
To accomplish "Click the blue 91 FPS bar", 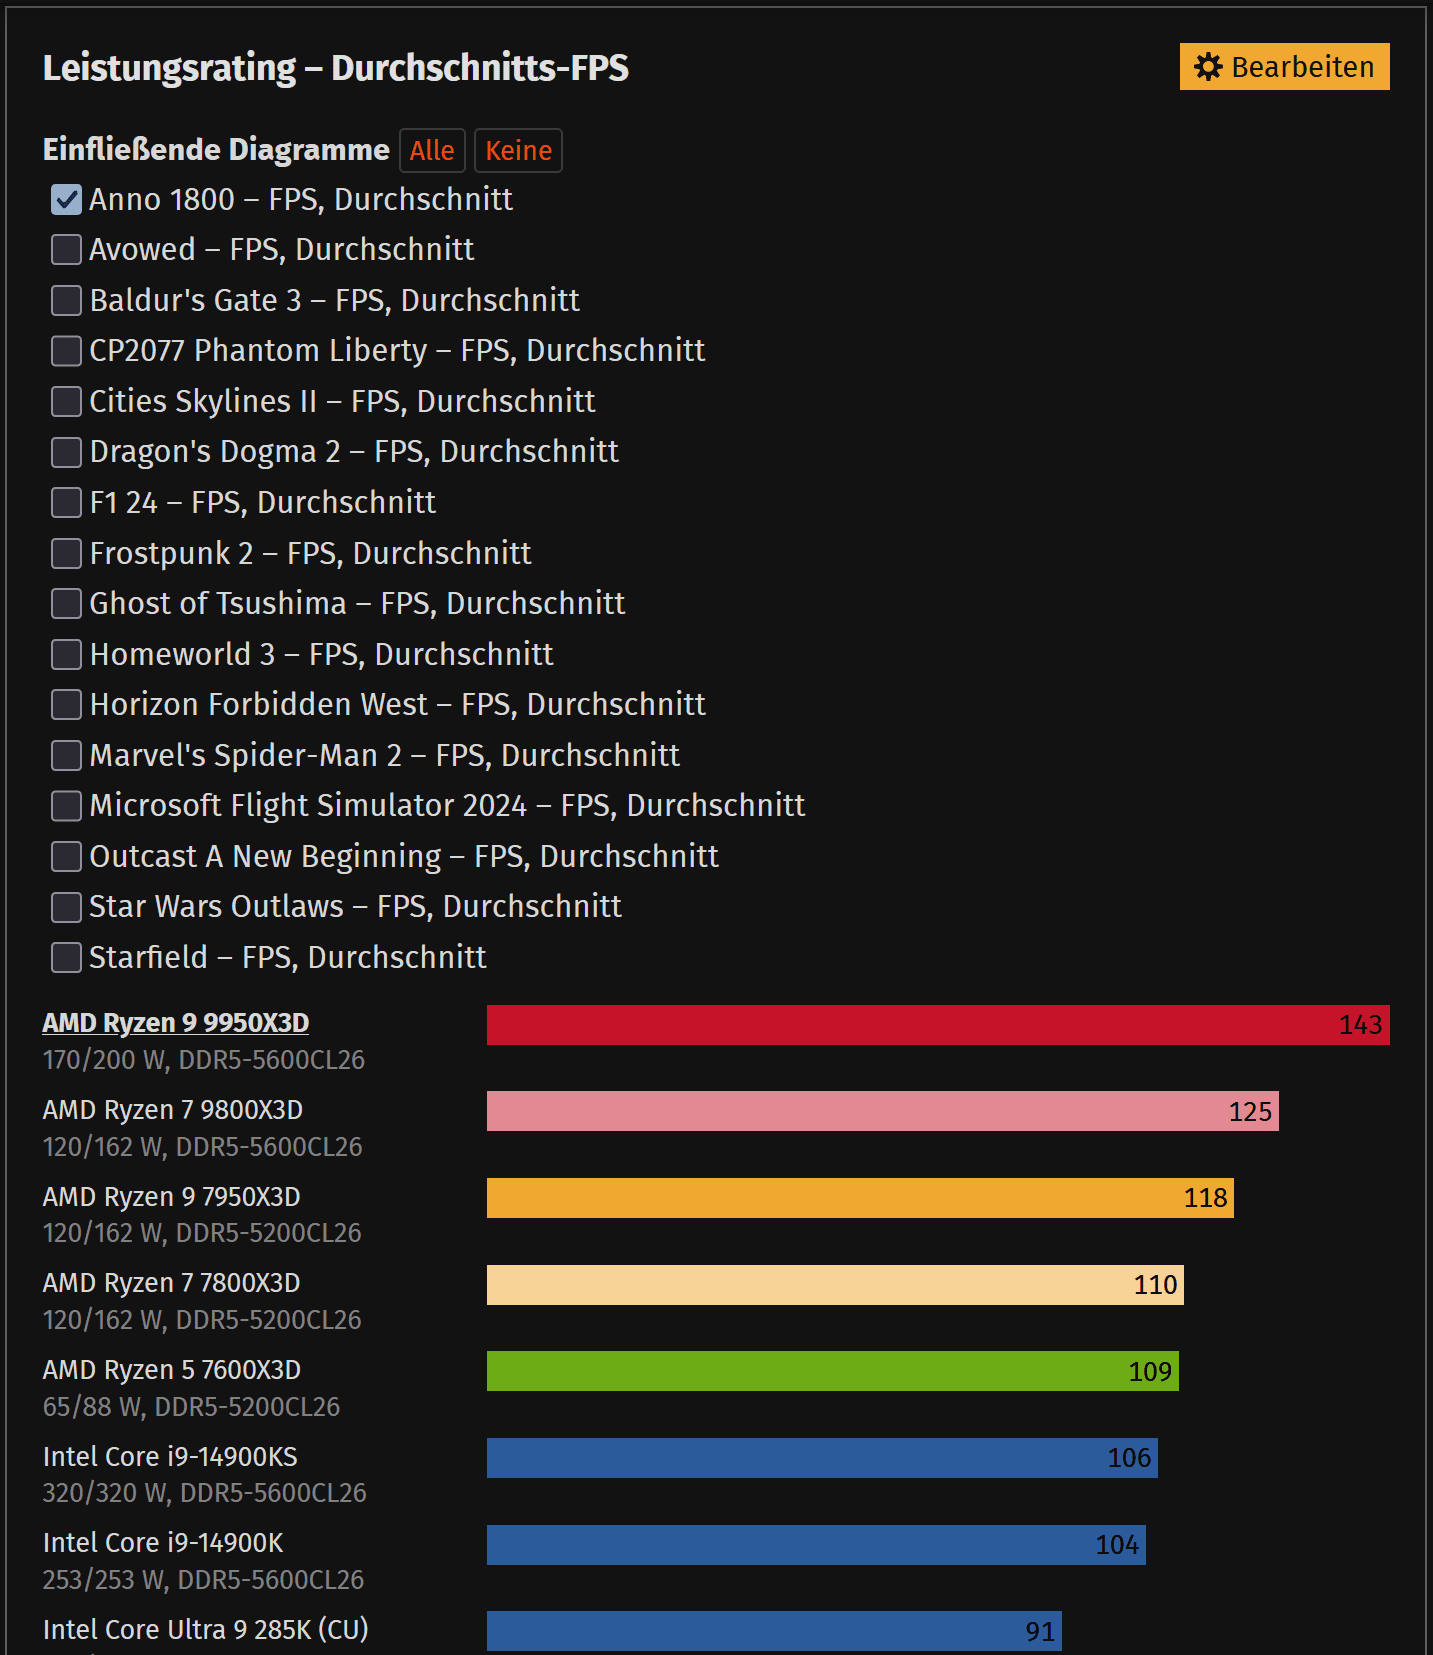I will (774, 1631).
